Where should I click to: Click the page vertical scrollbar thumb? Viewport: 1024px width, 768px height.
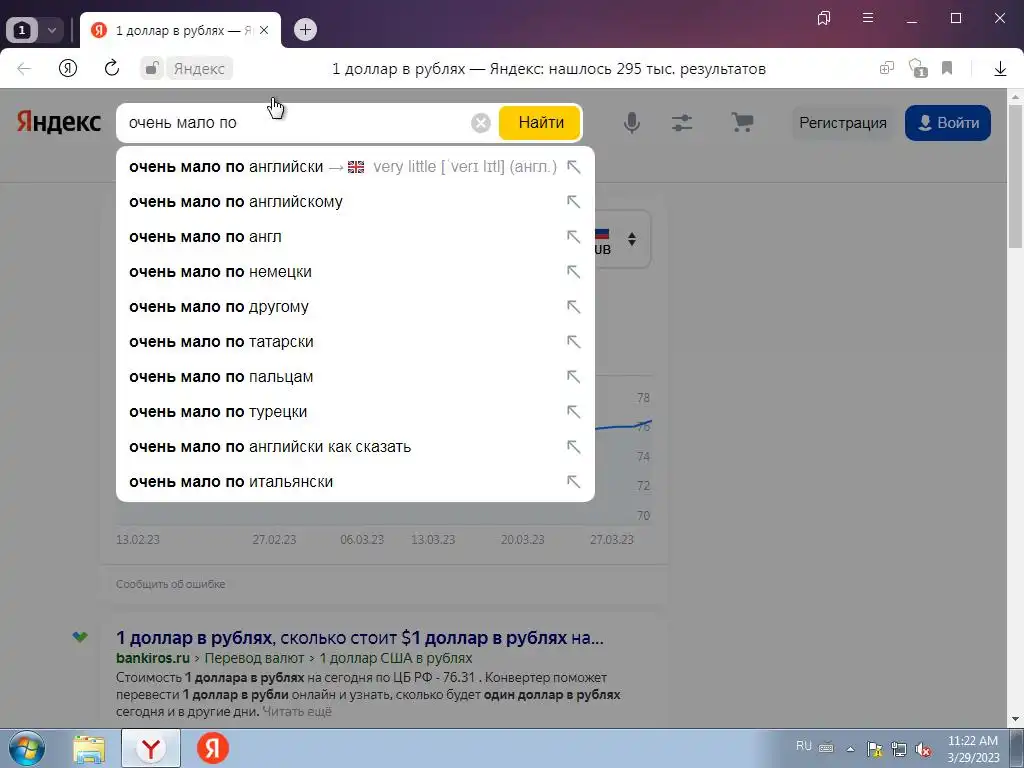click(1015, 176)
